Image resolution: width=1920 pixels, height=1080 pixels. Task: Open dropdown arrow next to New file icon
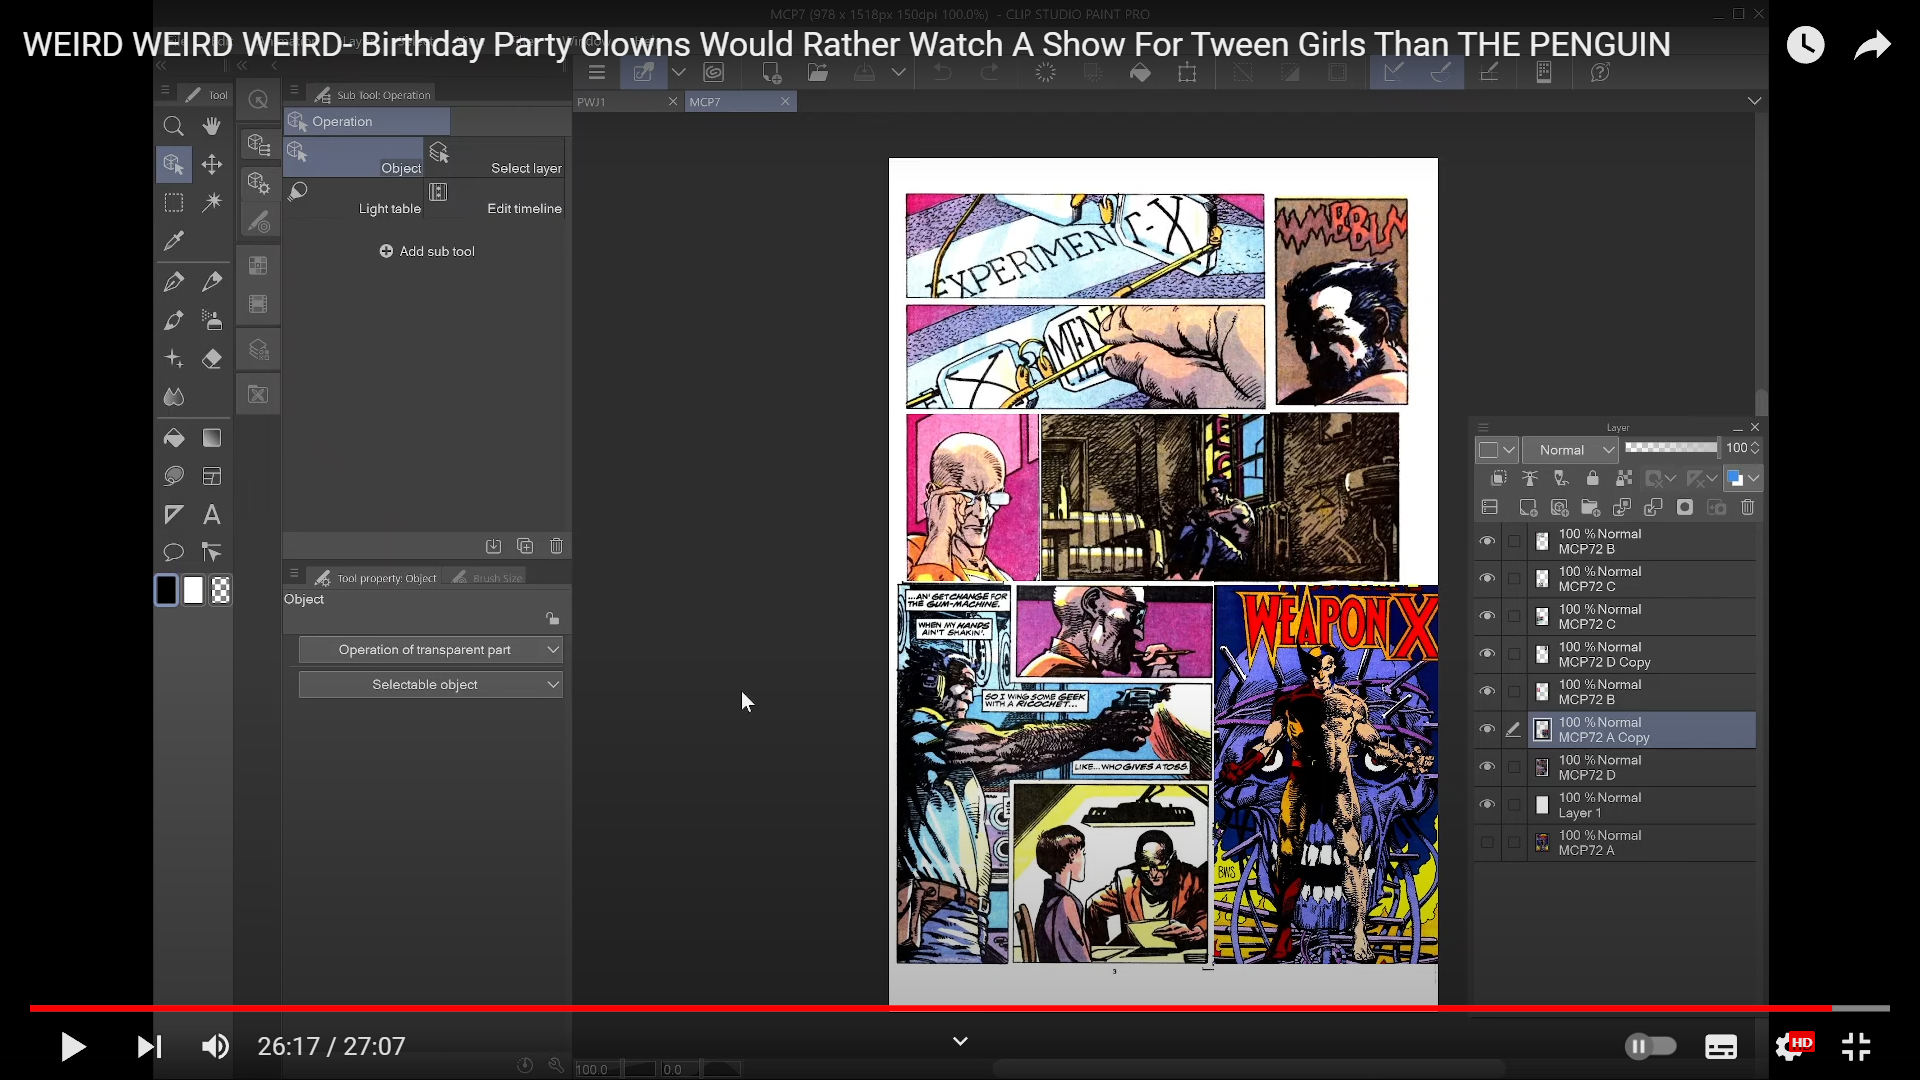pos(679,72)
